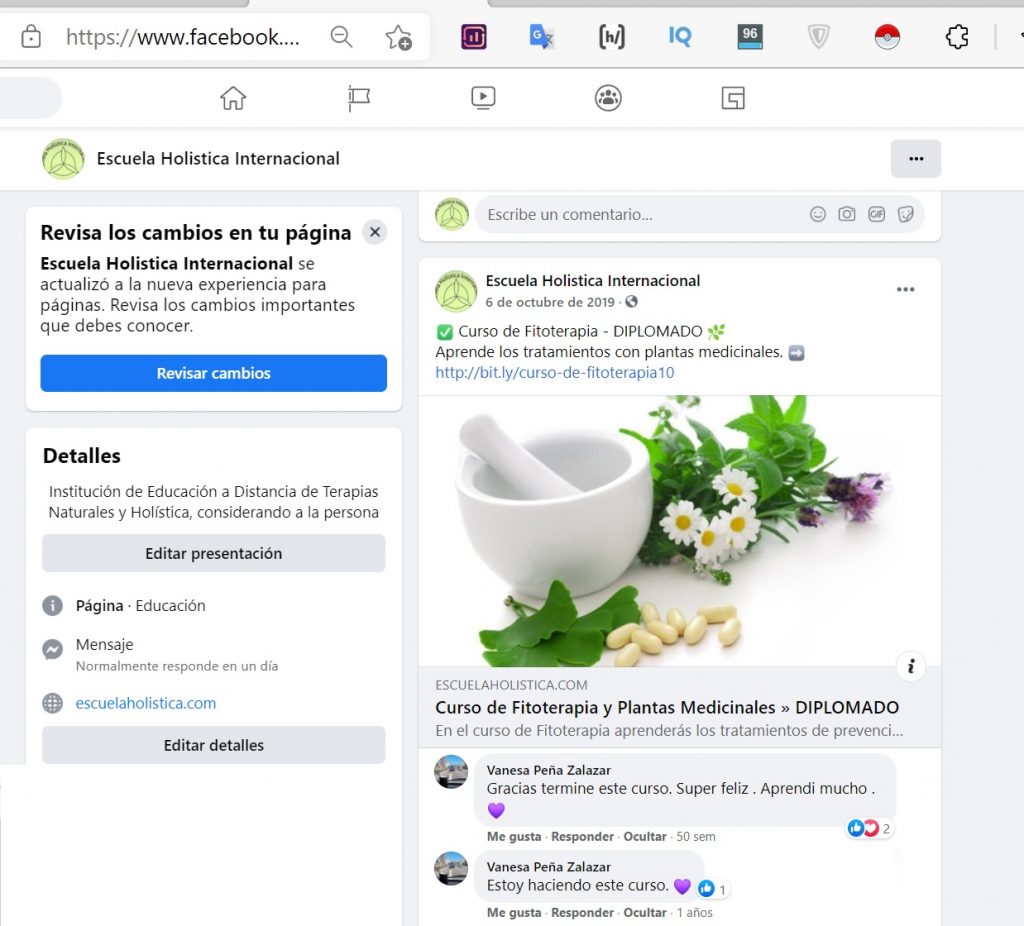Open the 6 de octubre de 2019 timestamp

click(550, 302)
